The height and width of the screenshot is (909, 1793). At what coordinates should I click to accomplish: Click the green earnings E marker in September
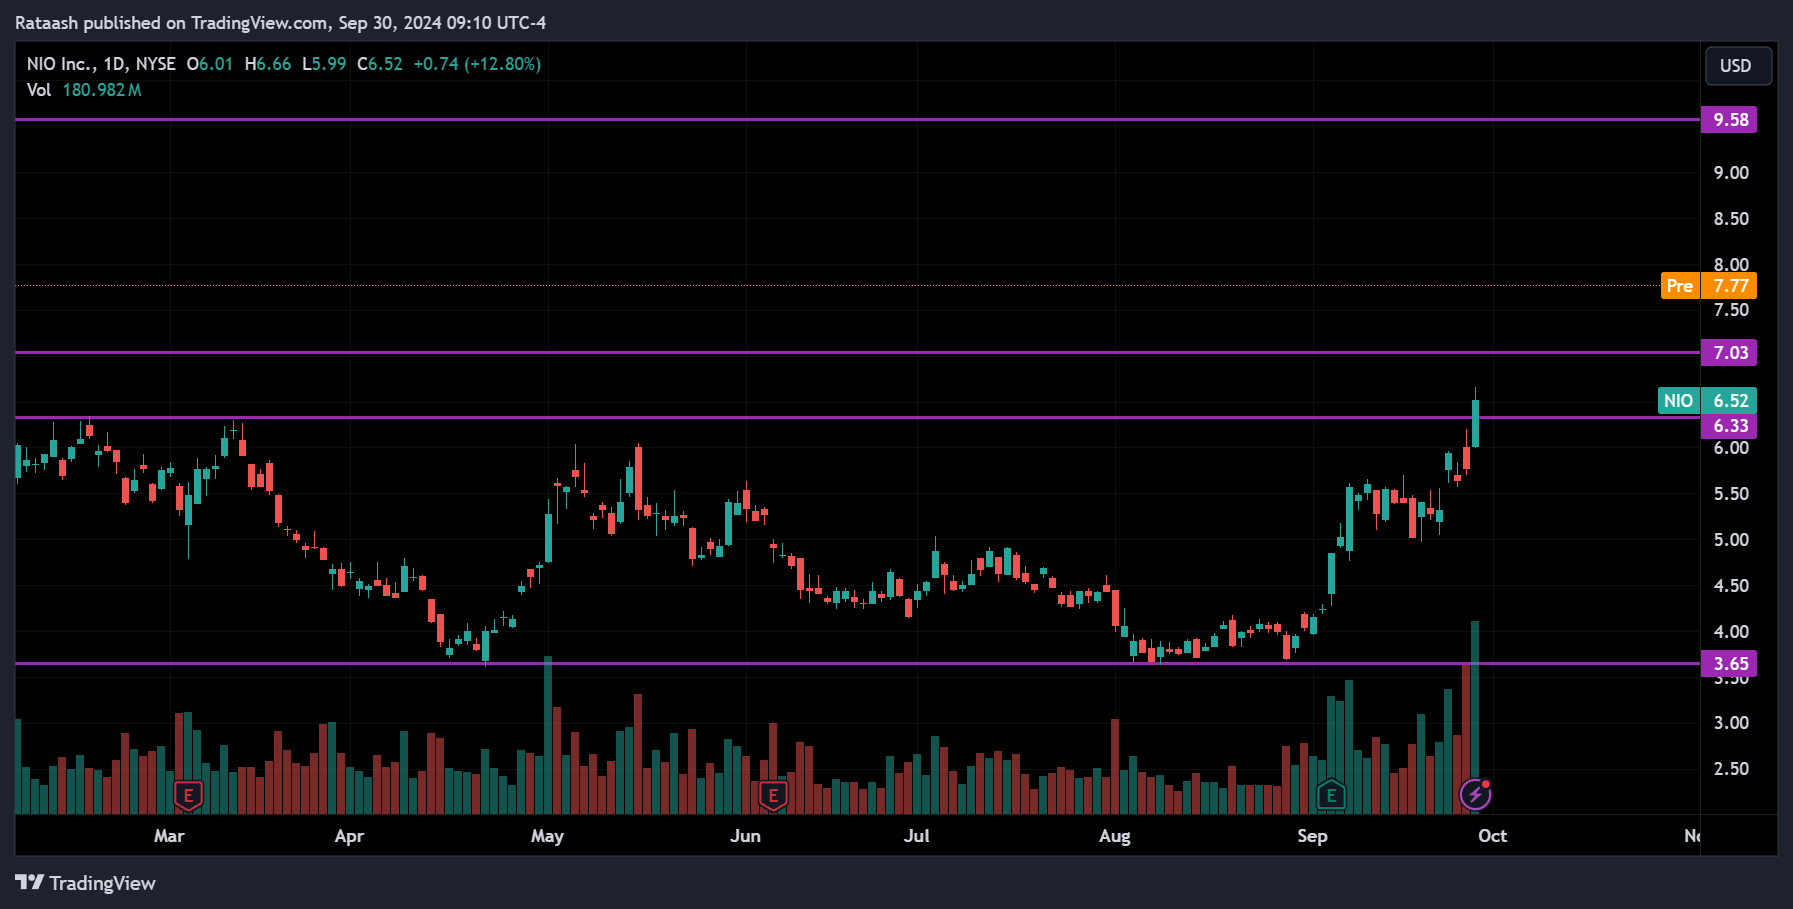(x=1331, y=796)
